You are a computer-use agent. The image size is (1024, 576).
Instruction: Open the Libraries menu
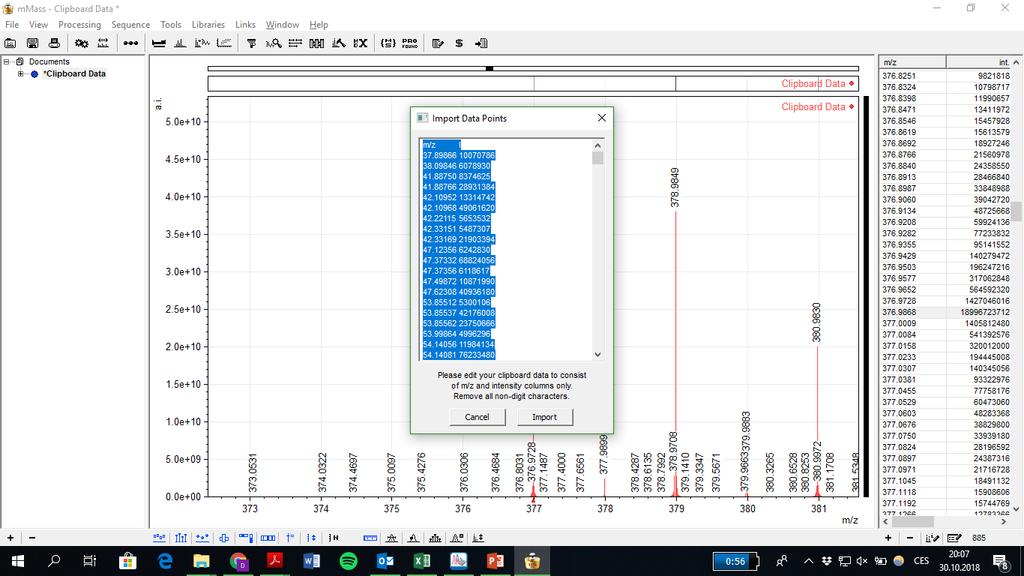(208, 25)
